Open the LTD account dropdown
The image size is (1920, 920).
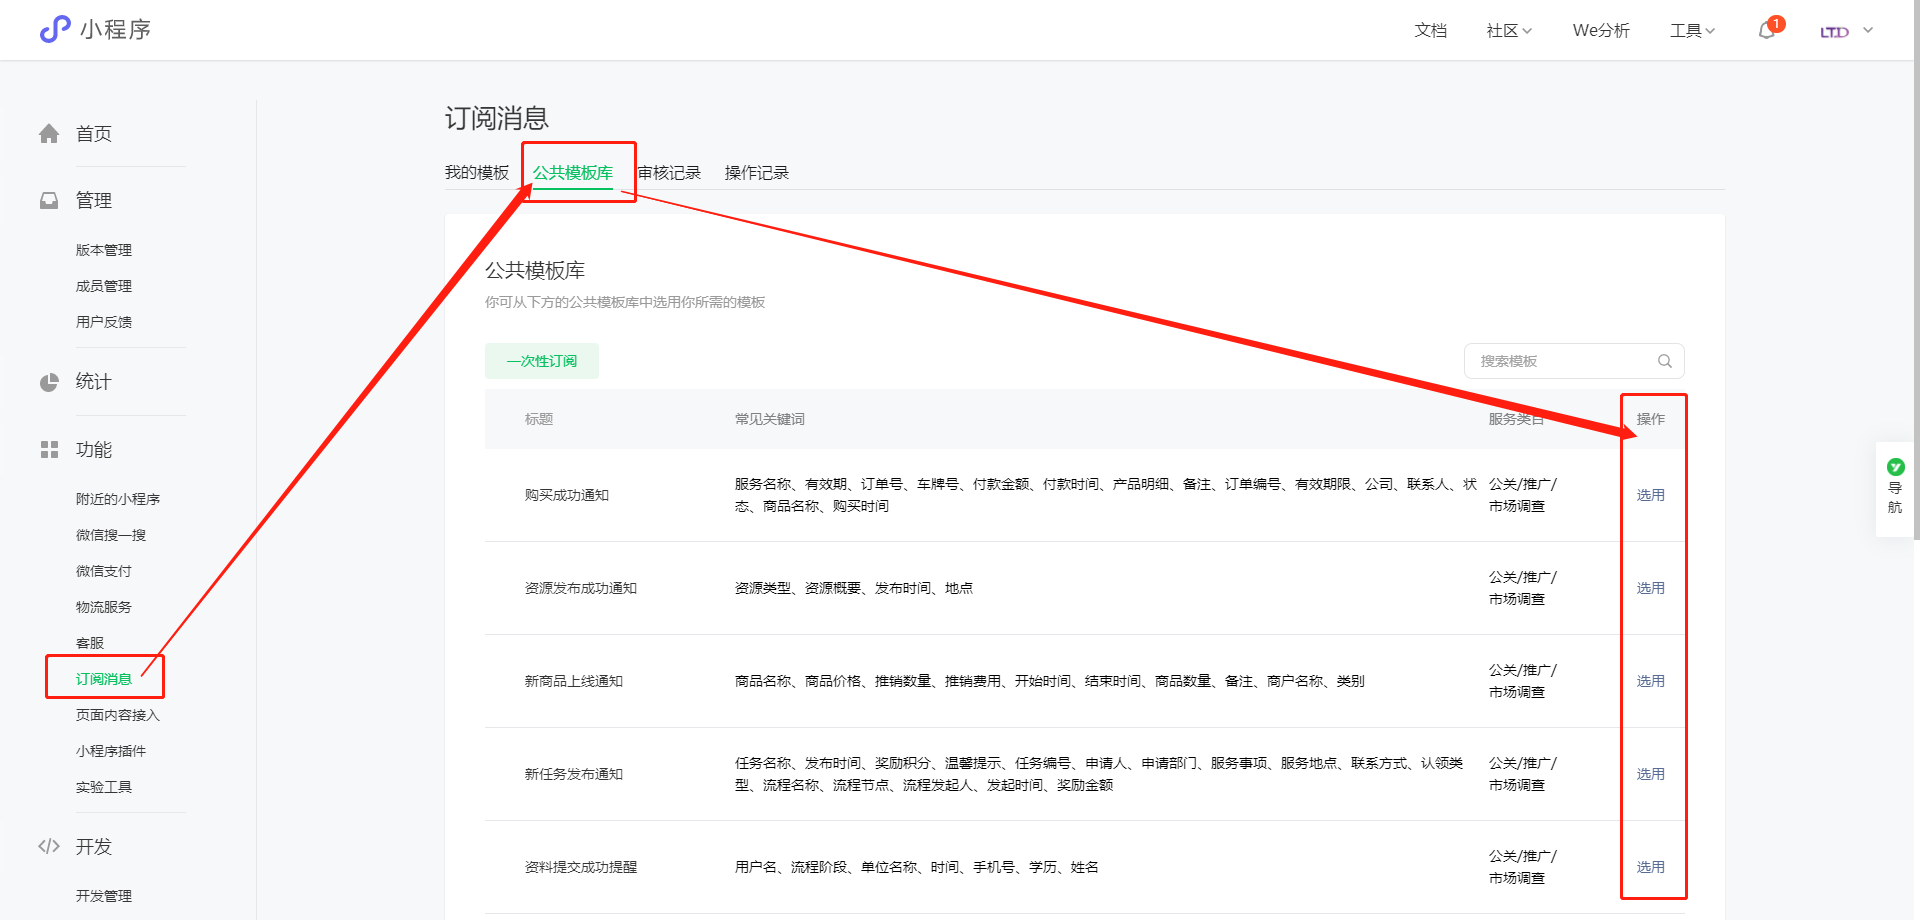pyautogui.click(x=1846, y=31)
